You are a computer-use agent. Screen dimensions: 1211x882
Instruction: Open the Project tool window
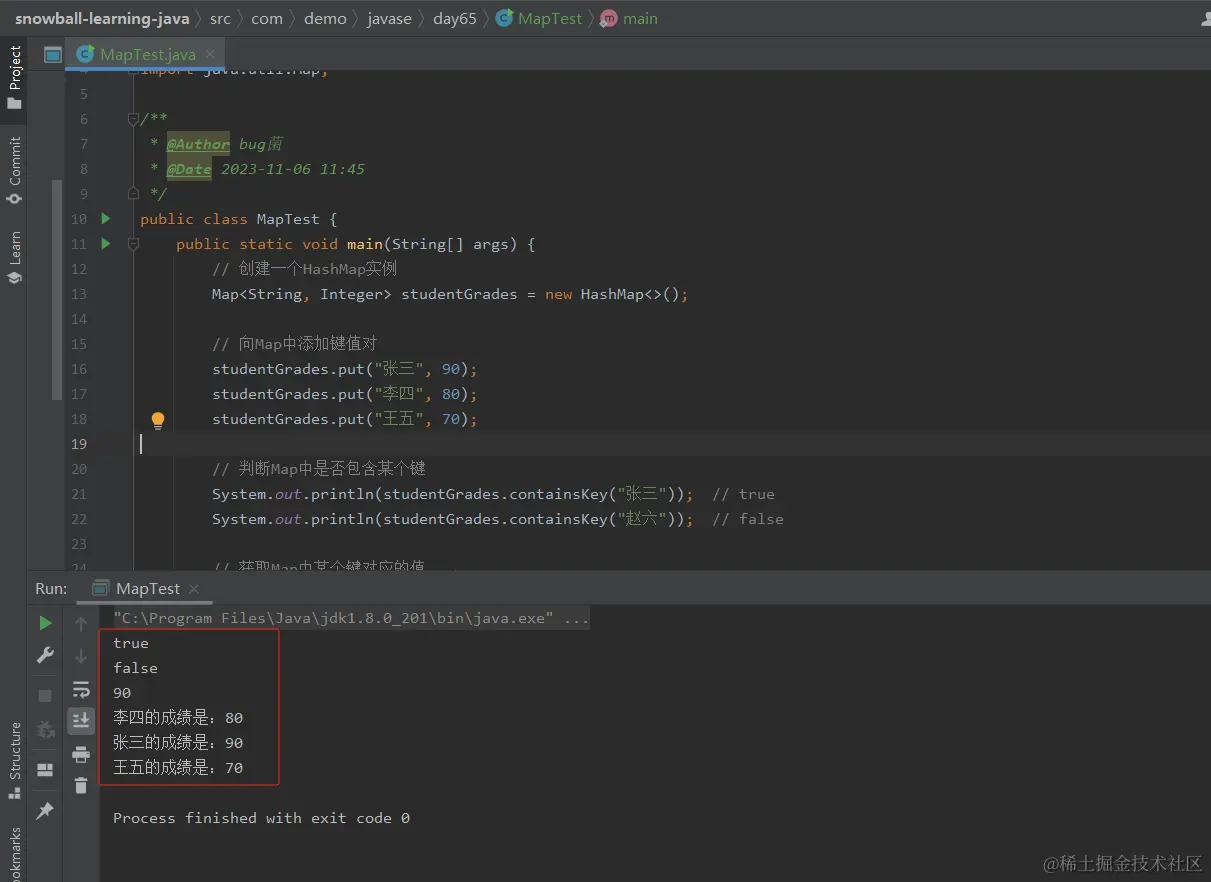point(14,77)
